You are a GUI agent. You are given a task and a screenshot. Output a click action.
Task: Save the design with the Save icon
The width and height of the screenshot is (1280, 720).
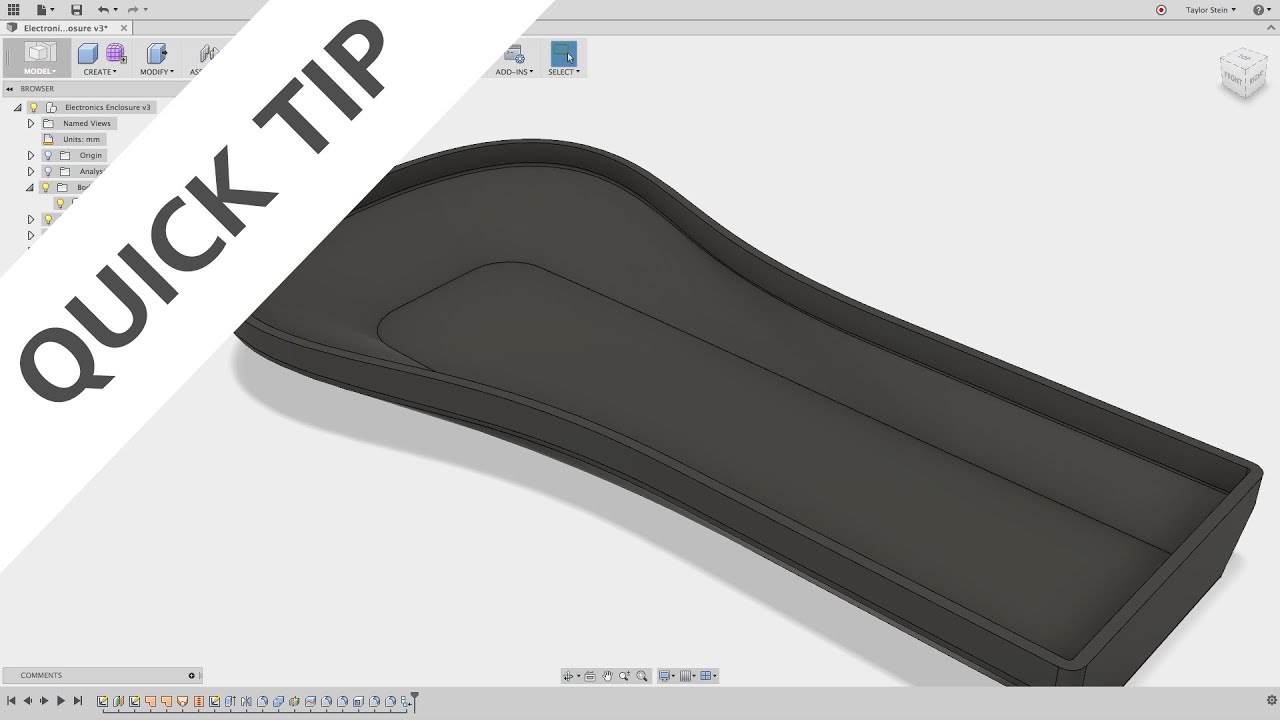click(x=76, y=10)
